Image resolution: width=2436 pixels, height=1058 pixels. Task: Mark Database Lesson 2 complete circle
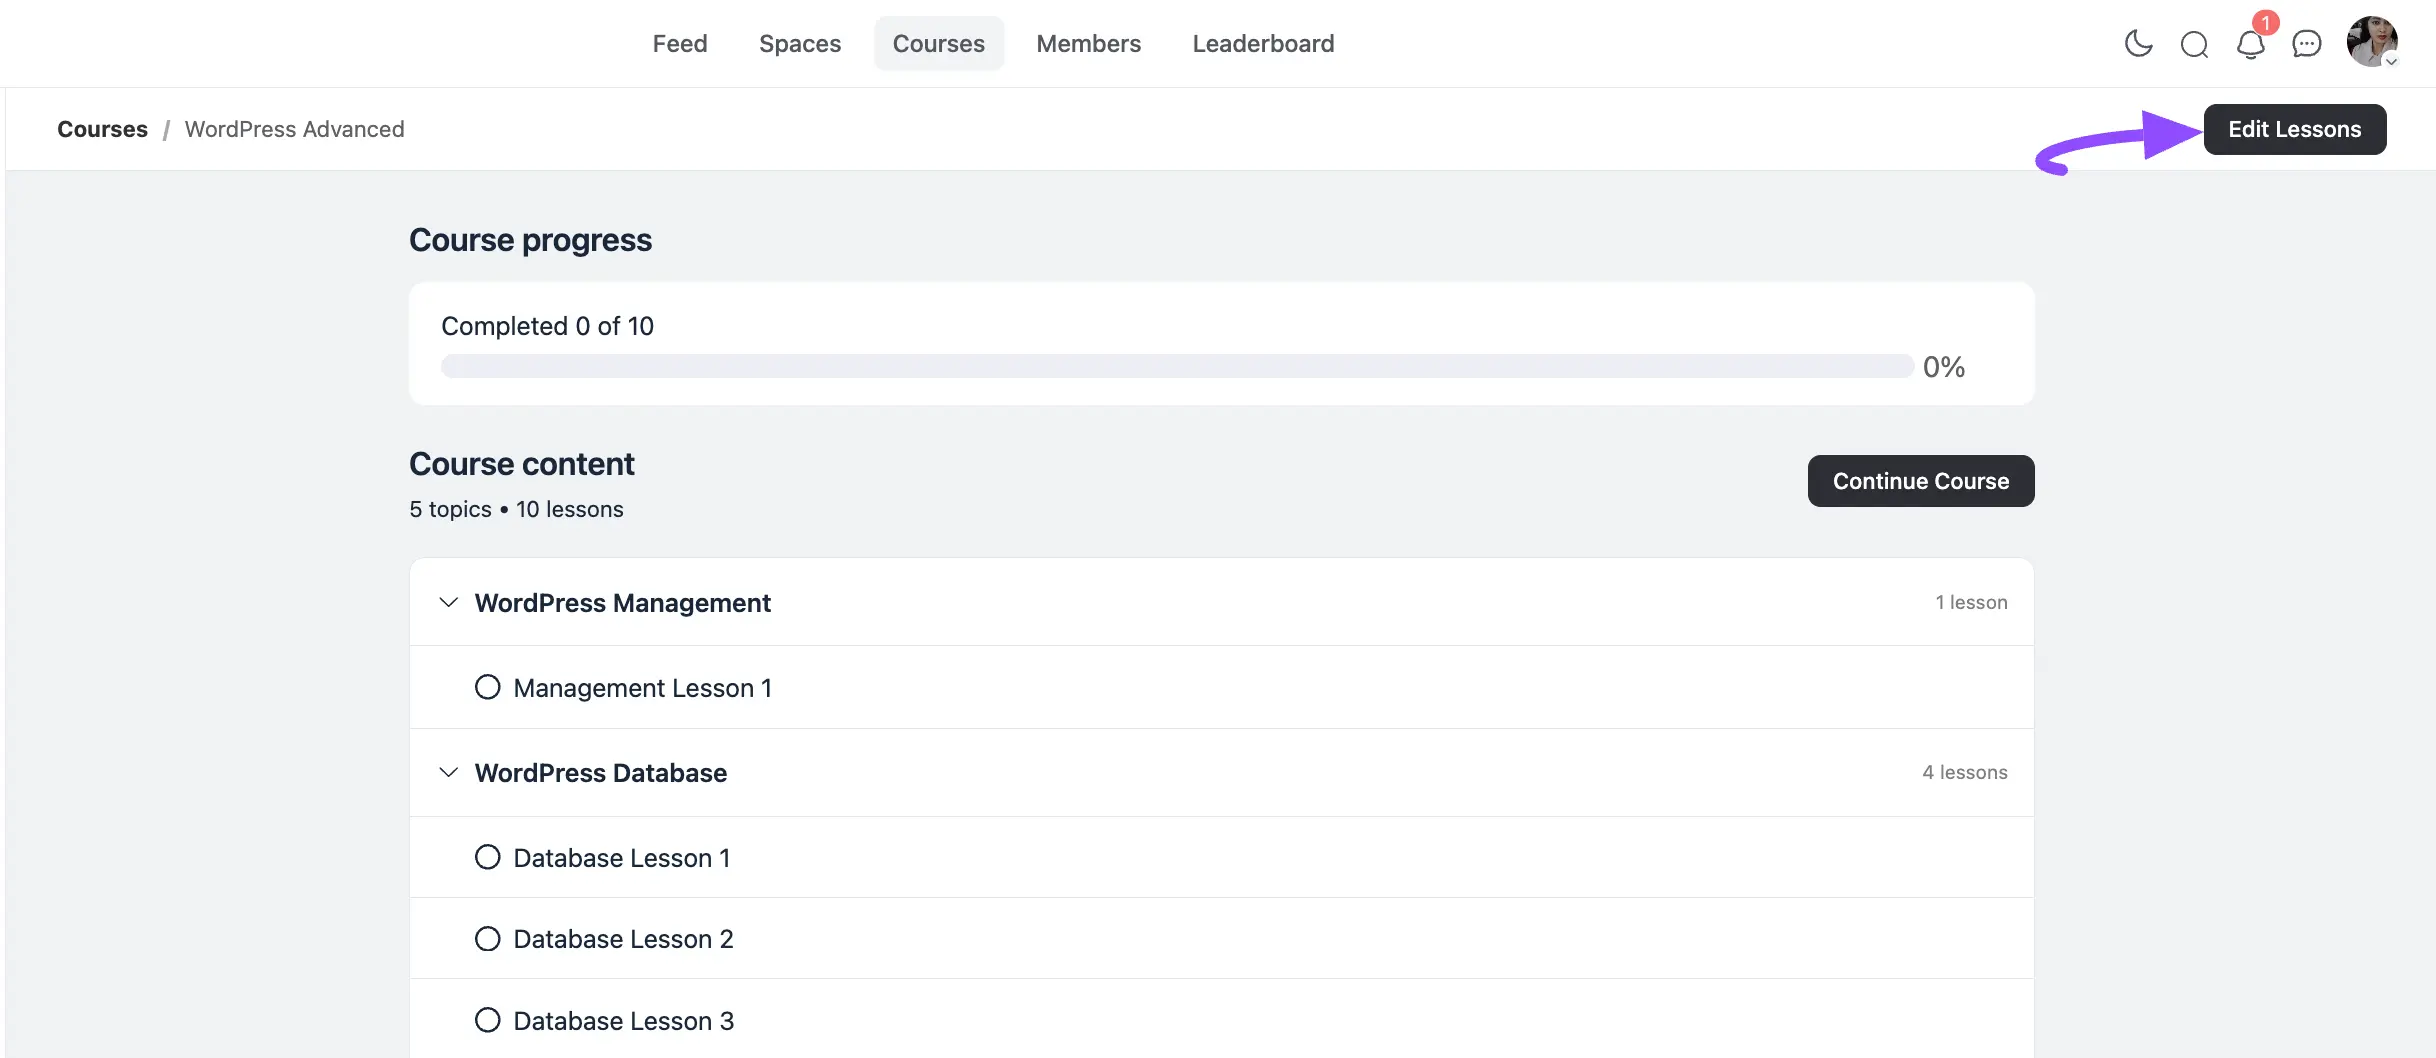pyautogui.click(x=487, y=938)
